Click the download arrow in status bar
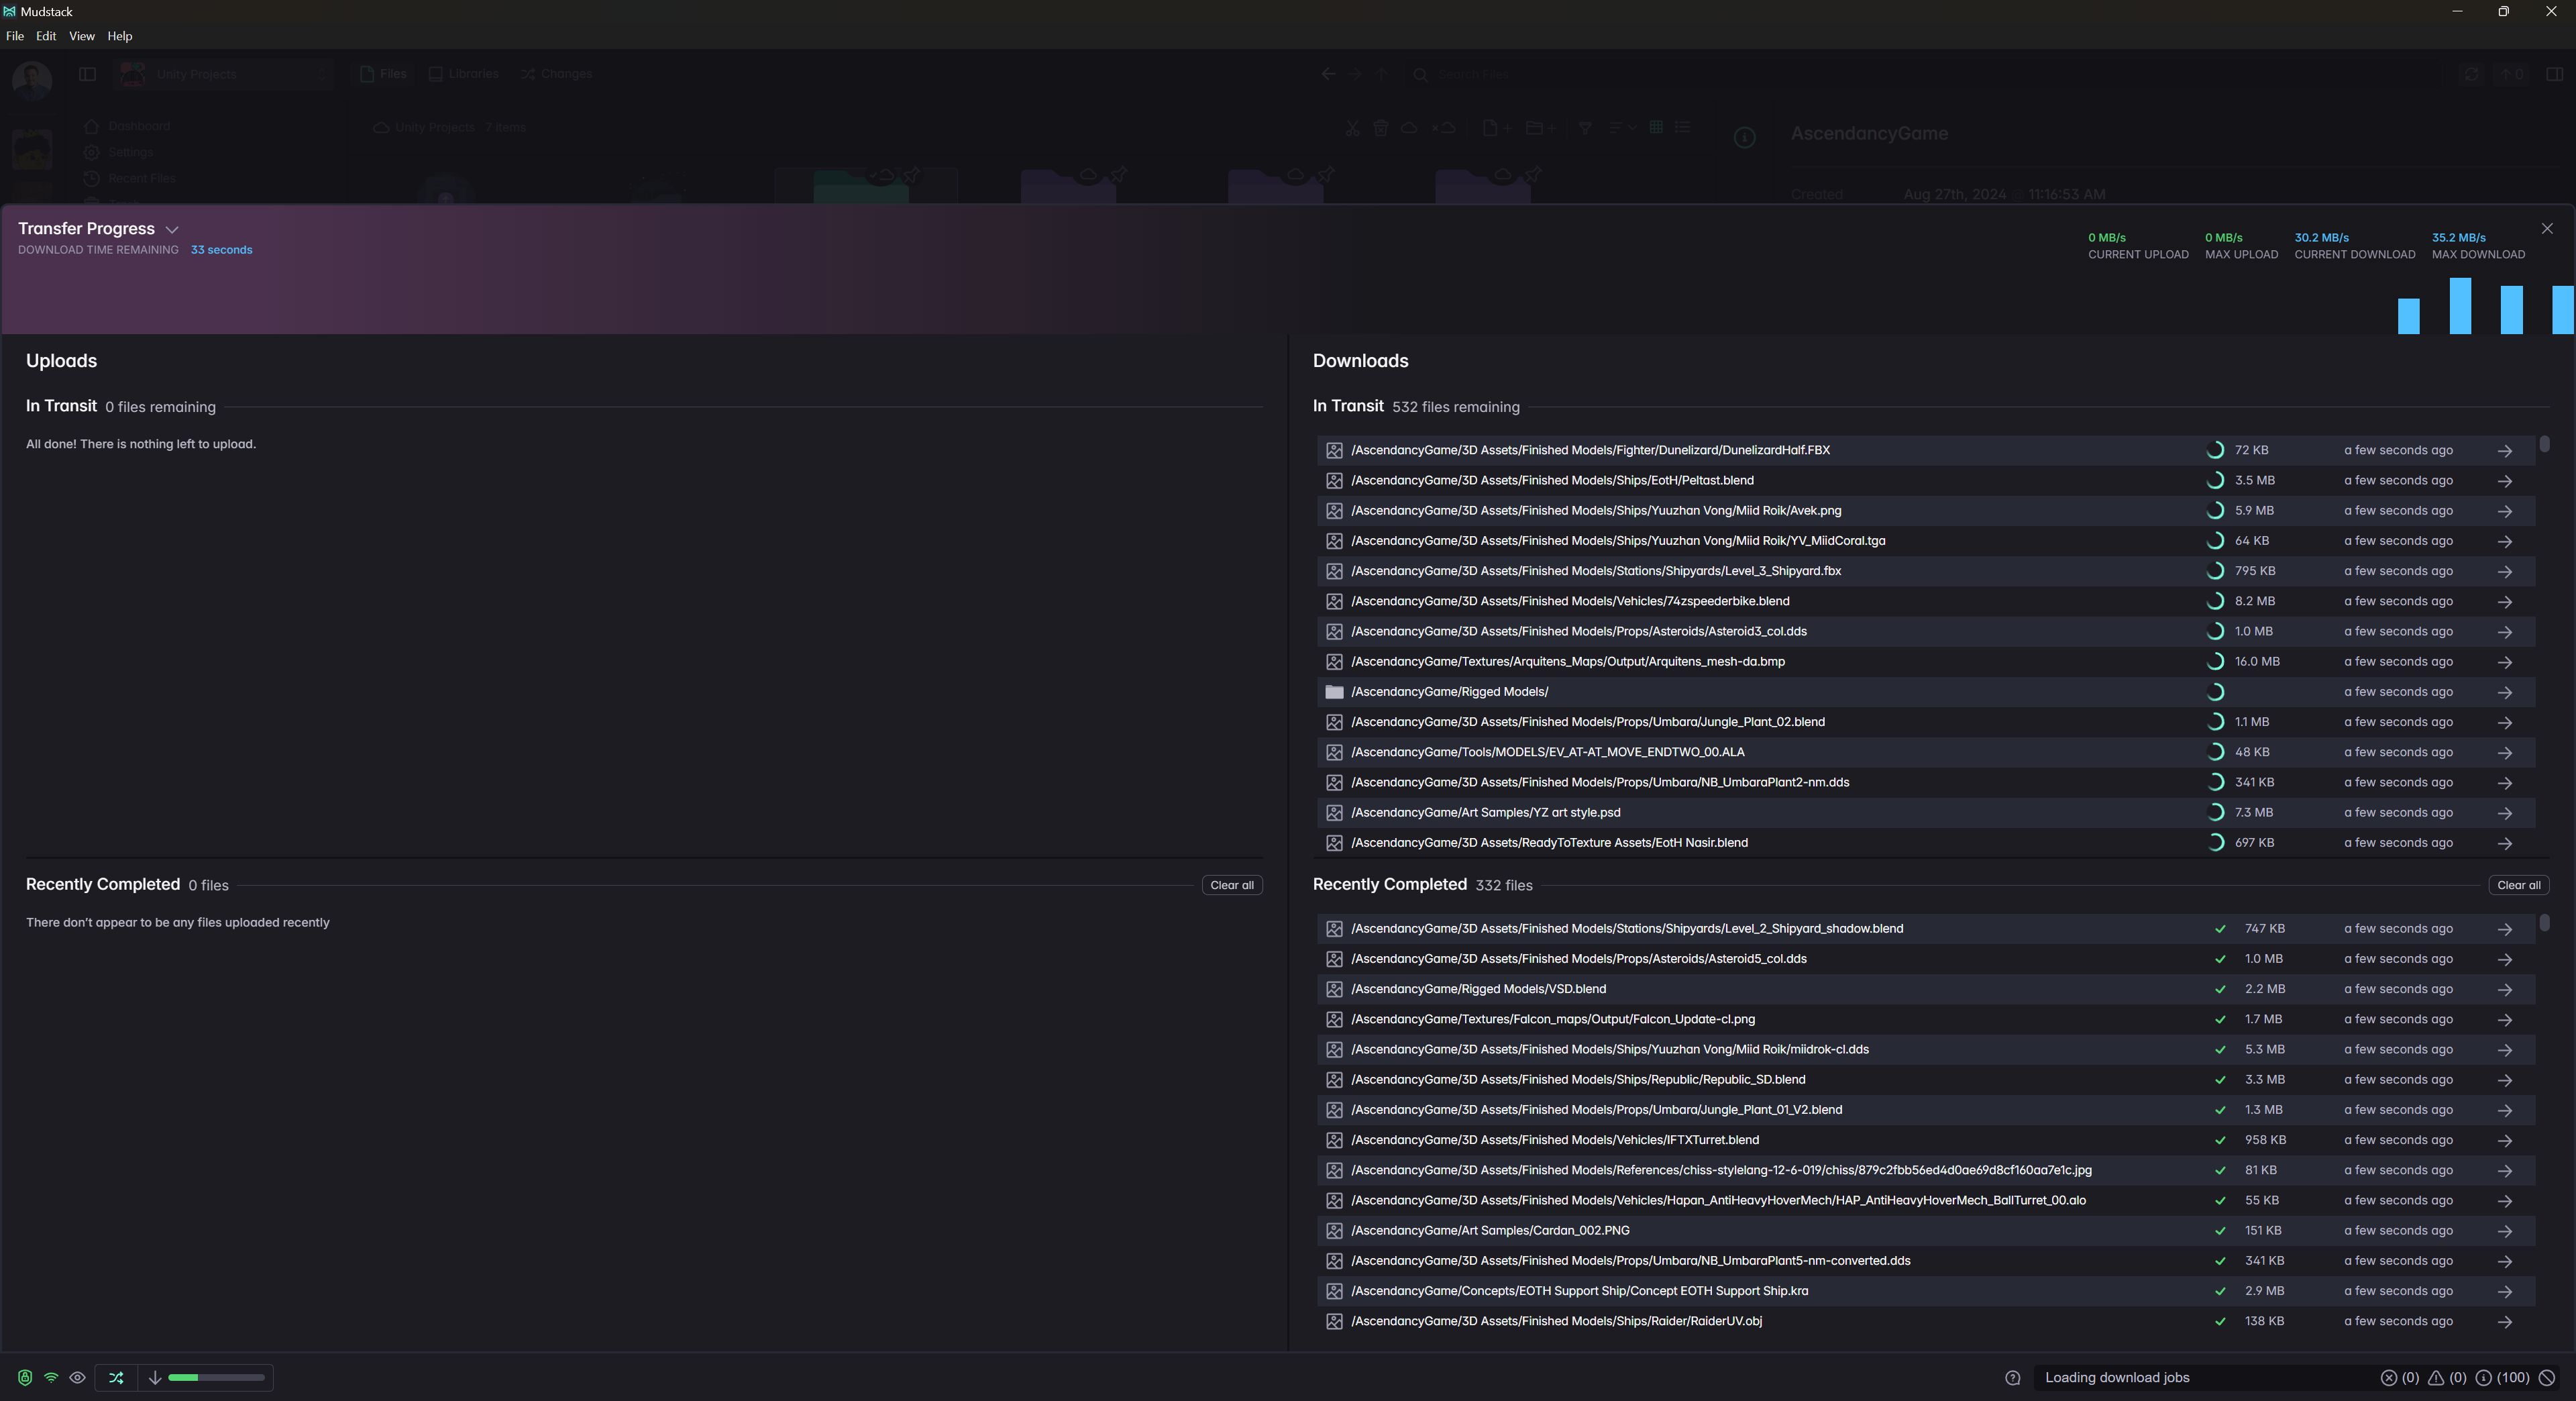The width and height of the screenshot is (2576, 1401). tap(155, 1377)
